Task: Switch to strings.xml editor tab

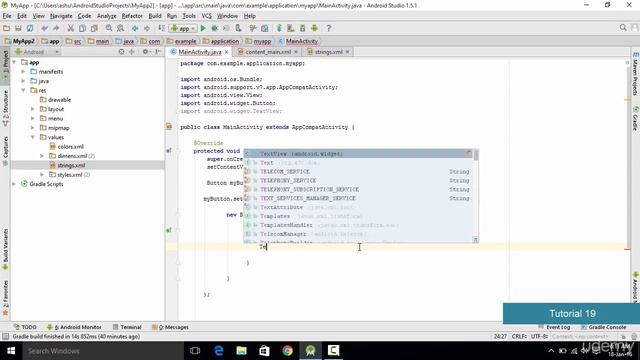Action: (328, 52)
